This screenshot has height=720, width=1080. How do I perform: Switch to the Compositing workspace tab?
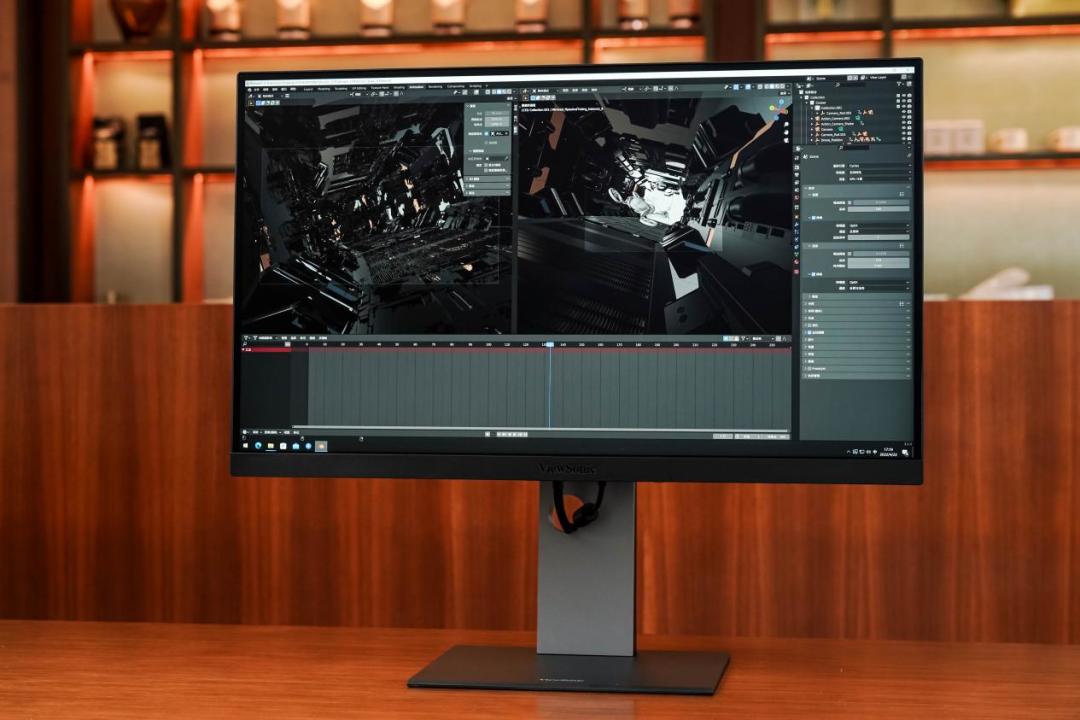[456, 87]
